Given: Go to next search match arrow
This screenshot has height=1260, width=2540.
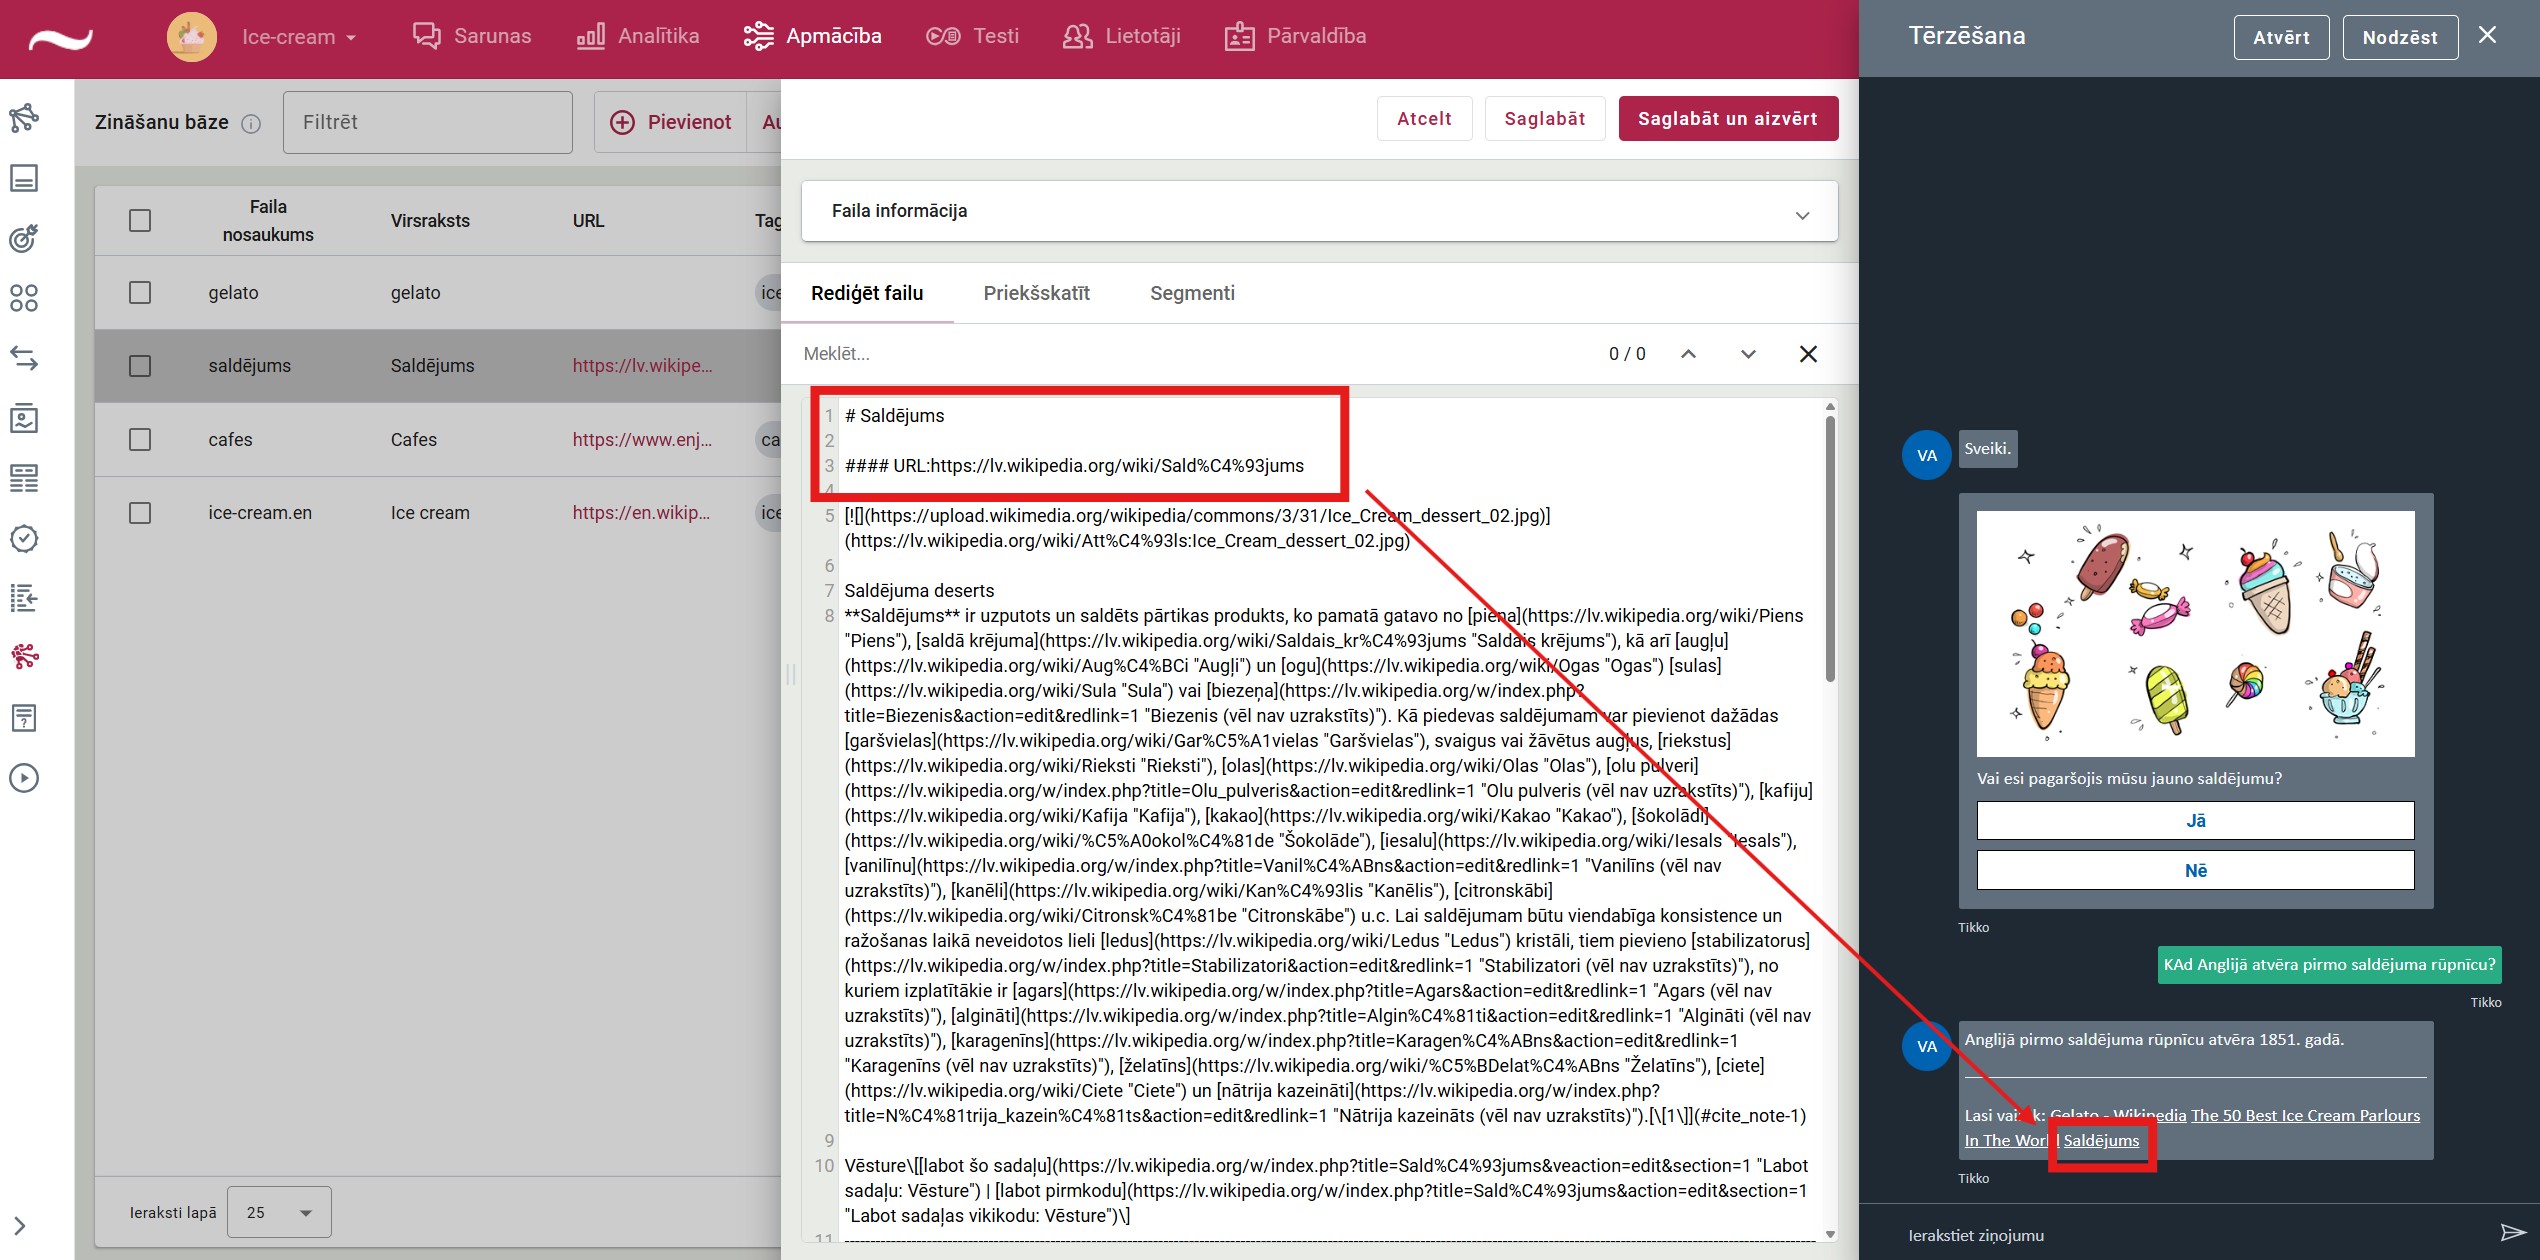Looking at the screenshot, I should (x=1748, y=354).
